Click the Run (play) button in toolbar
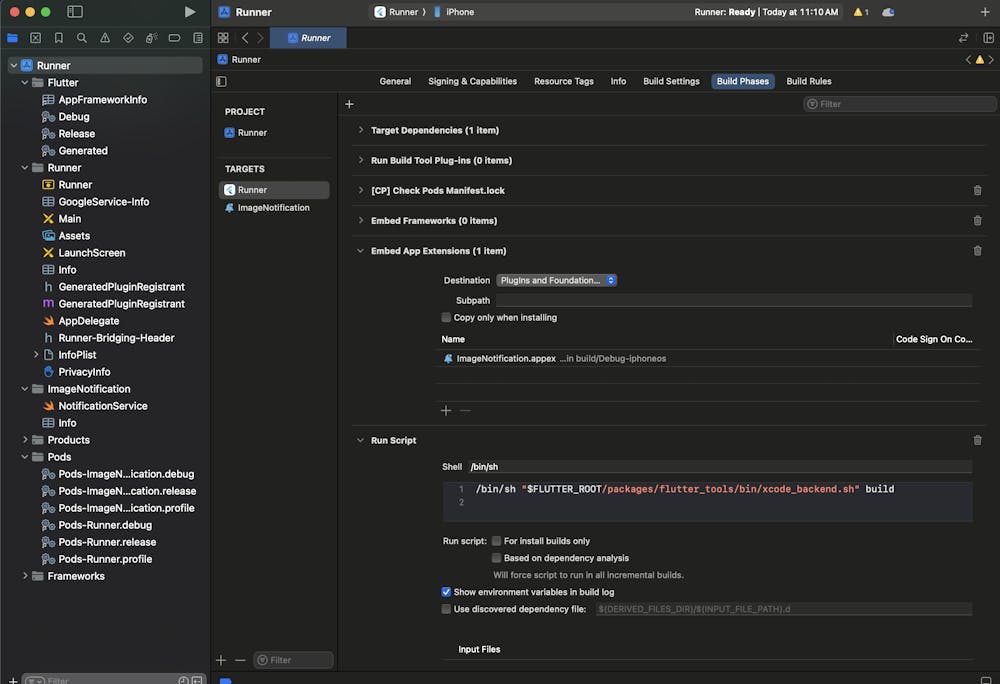1000x684 pixels. click(190, 12)
